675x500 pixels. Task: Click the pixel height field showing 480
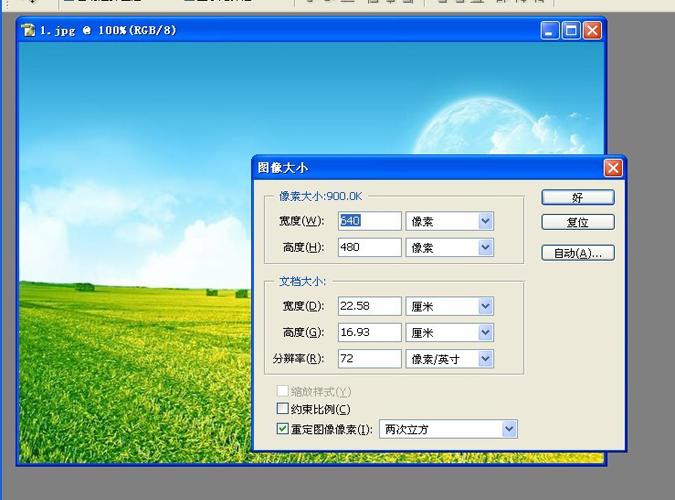click(x=369, y=247)
